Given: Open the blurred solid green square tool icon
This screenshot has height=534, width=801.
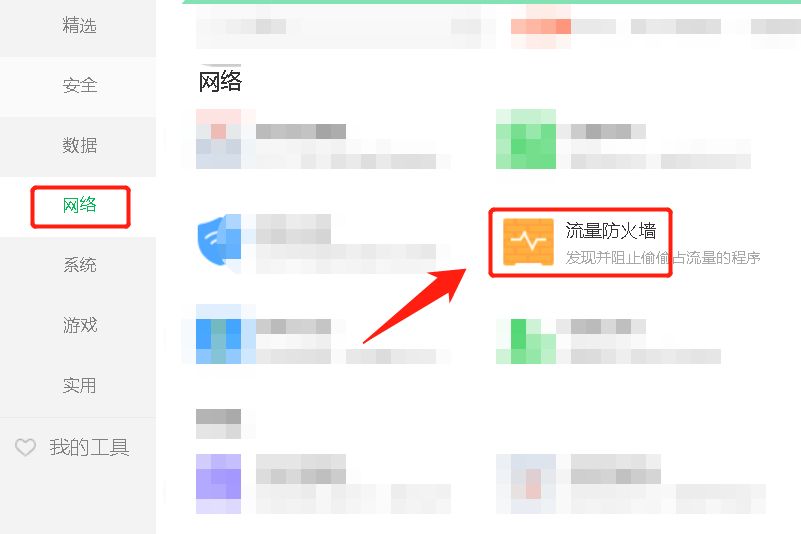Looking at the screenshot, I should [526, 139].
